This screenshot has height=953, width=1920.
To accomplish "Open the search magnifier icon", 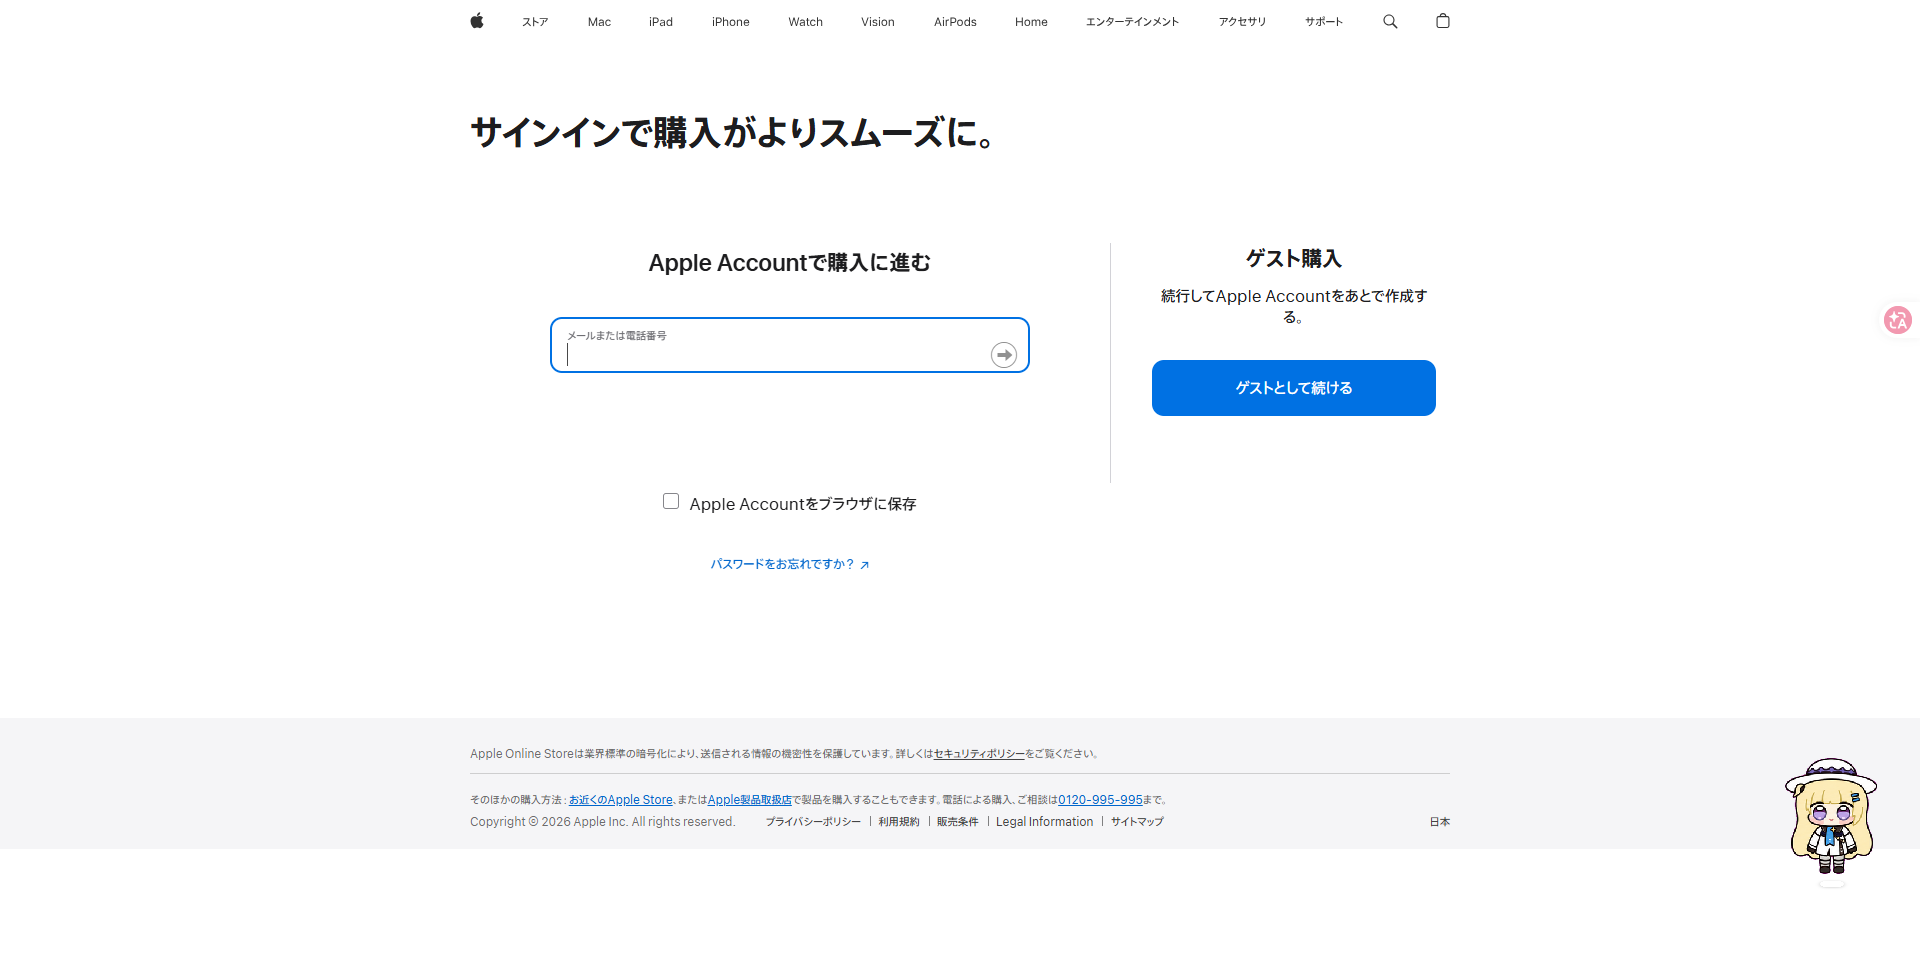I will point(1390,21).
